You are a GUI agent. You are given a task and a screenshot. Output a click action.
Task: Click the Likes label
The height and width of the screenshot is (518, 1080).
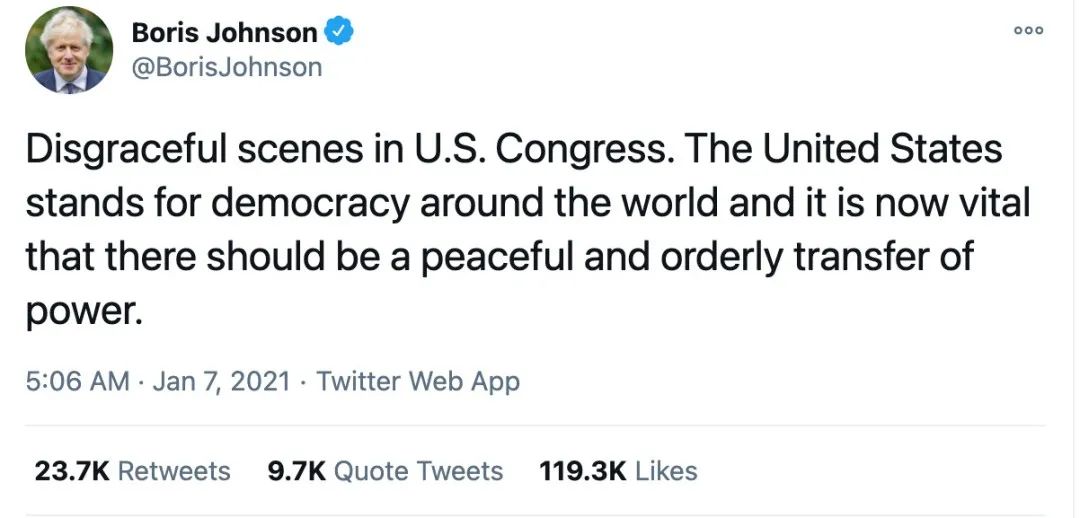666,471
